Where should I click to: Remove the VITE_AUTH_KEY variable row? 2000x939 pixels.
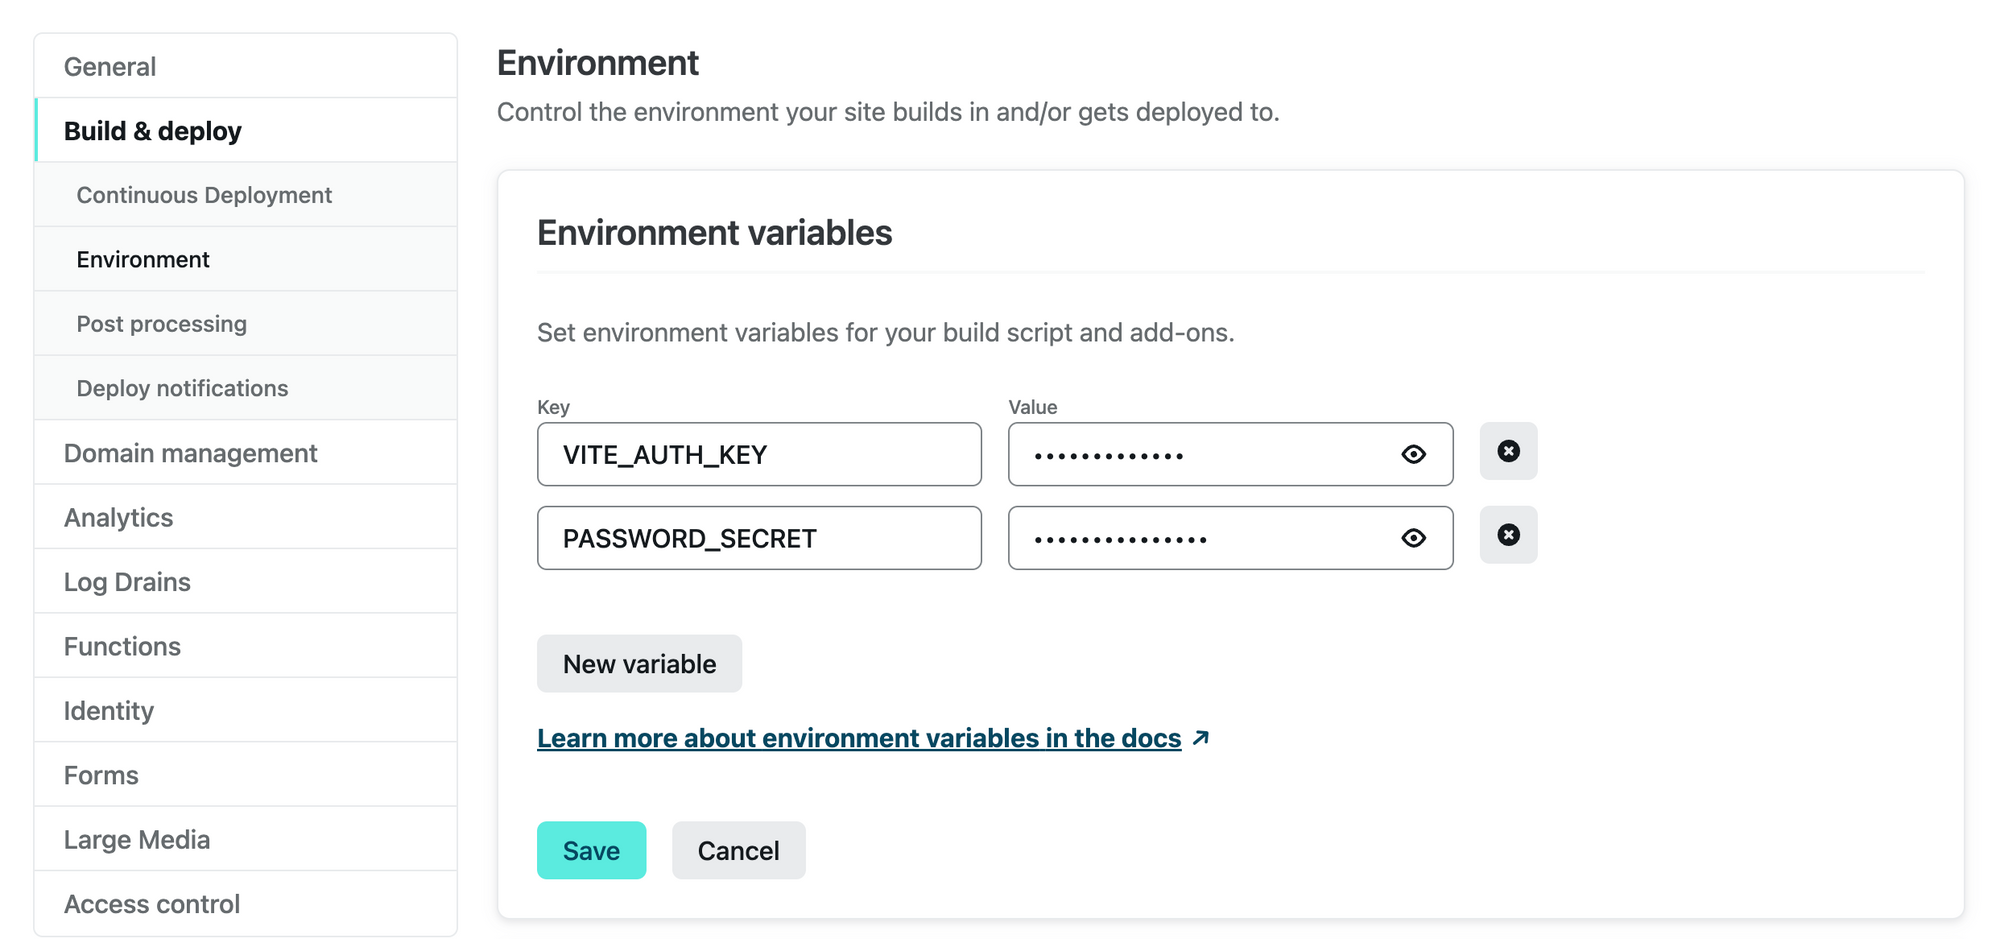[1508, 452]
